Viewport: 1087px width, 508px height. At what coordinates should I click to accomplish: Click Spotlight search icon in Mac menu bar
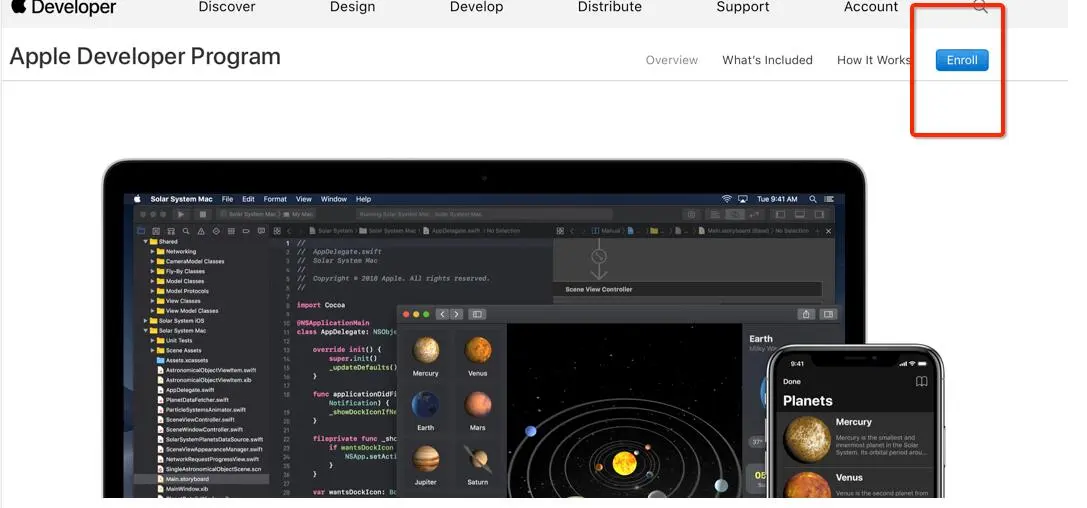813,199
